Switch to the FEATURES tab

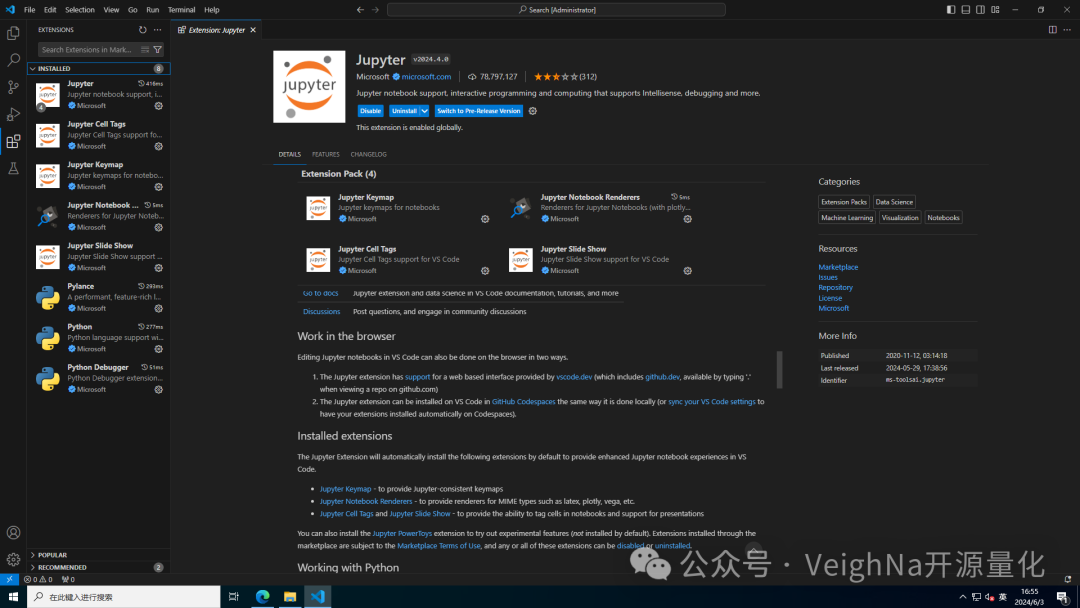click(x=326, y=154)
